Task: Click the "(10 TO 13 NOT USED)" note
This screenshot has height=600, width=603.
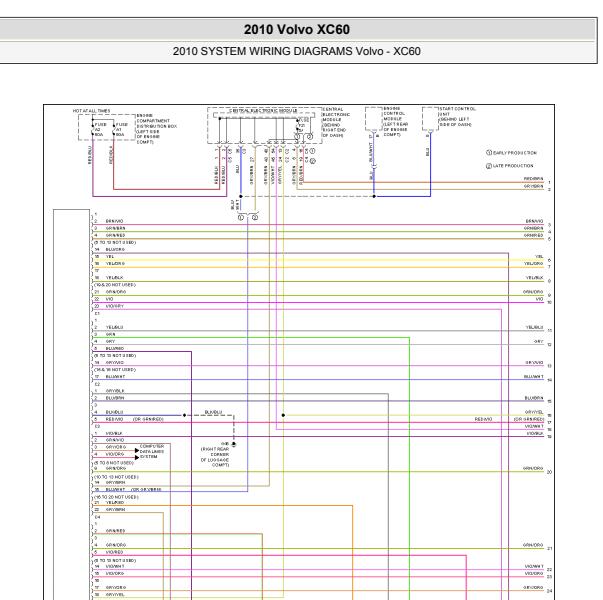Action: tap(117, 477)
